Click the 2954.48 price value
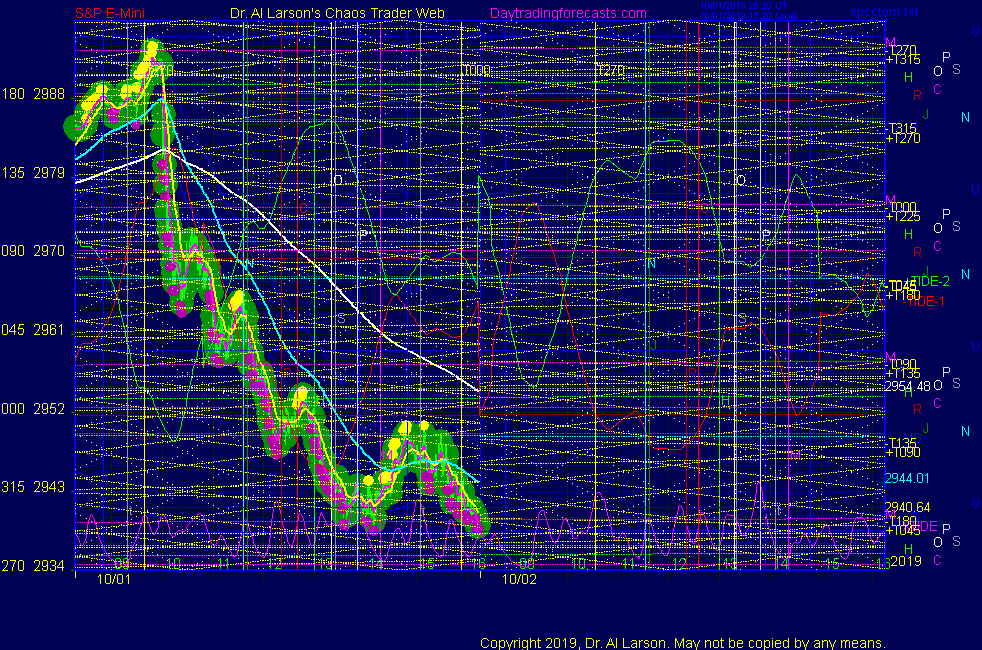Viewport: 982px width, 650px height. pos(907,386)
